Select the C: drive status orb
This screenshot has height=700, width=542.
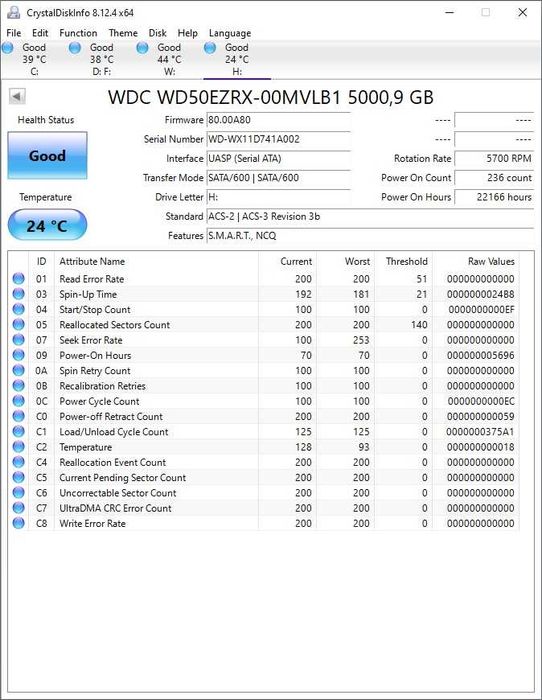8,48
